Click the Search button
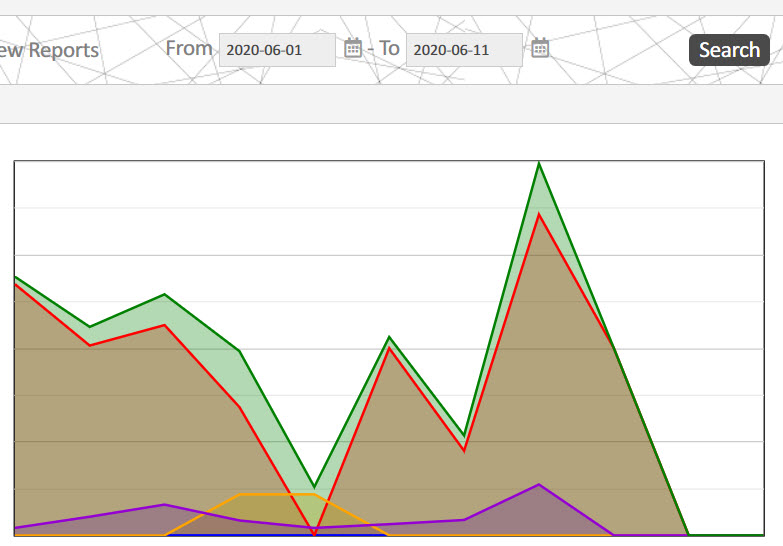This screenshot has height=546, width=783. (729, 50)
